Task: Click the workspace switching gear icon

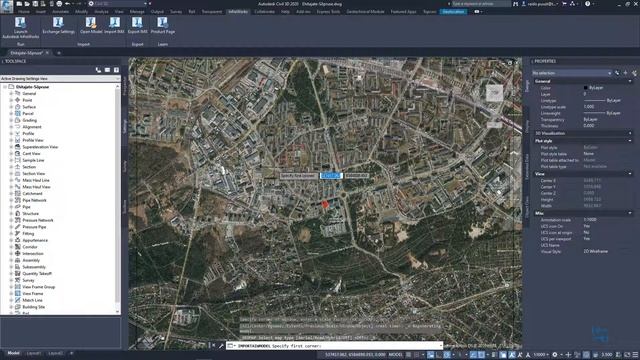Action: [x=555, y=355]
